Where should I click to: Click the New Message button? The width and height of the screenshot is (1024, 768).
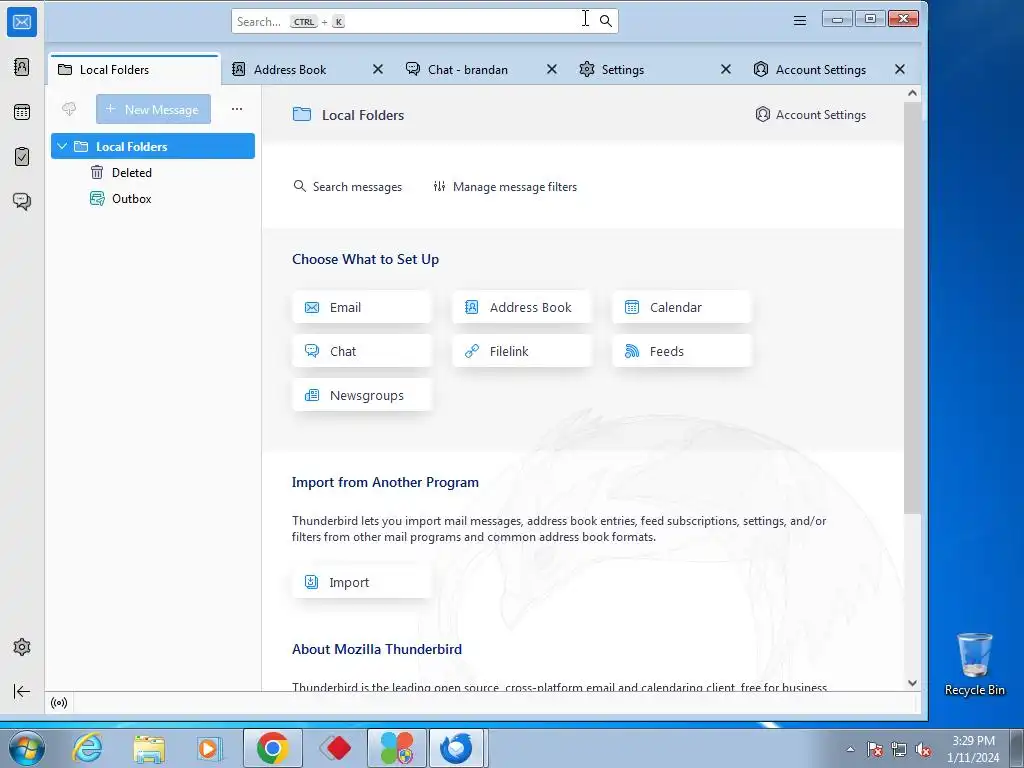pos(153,109)
